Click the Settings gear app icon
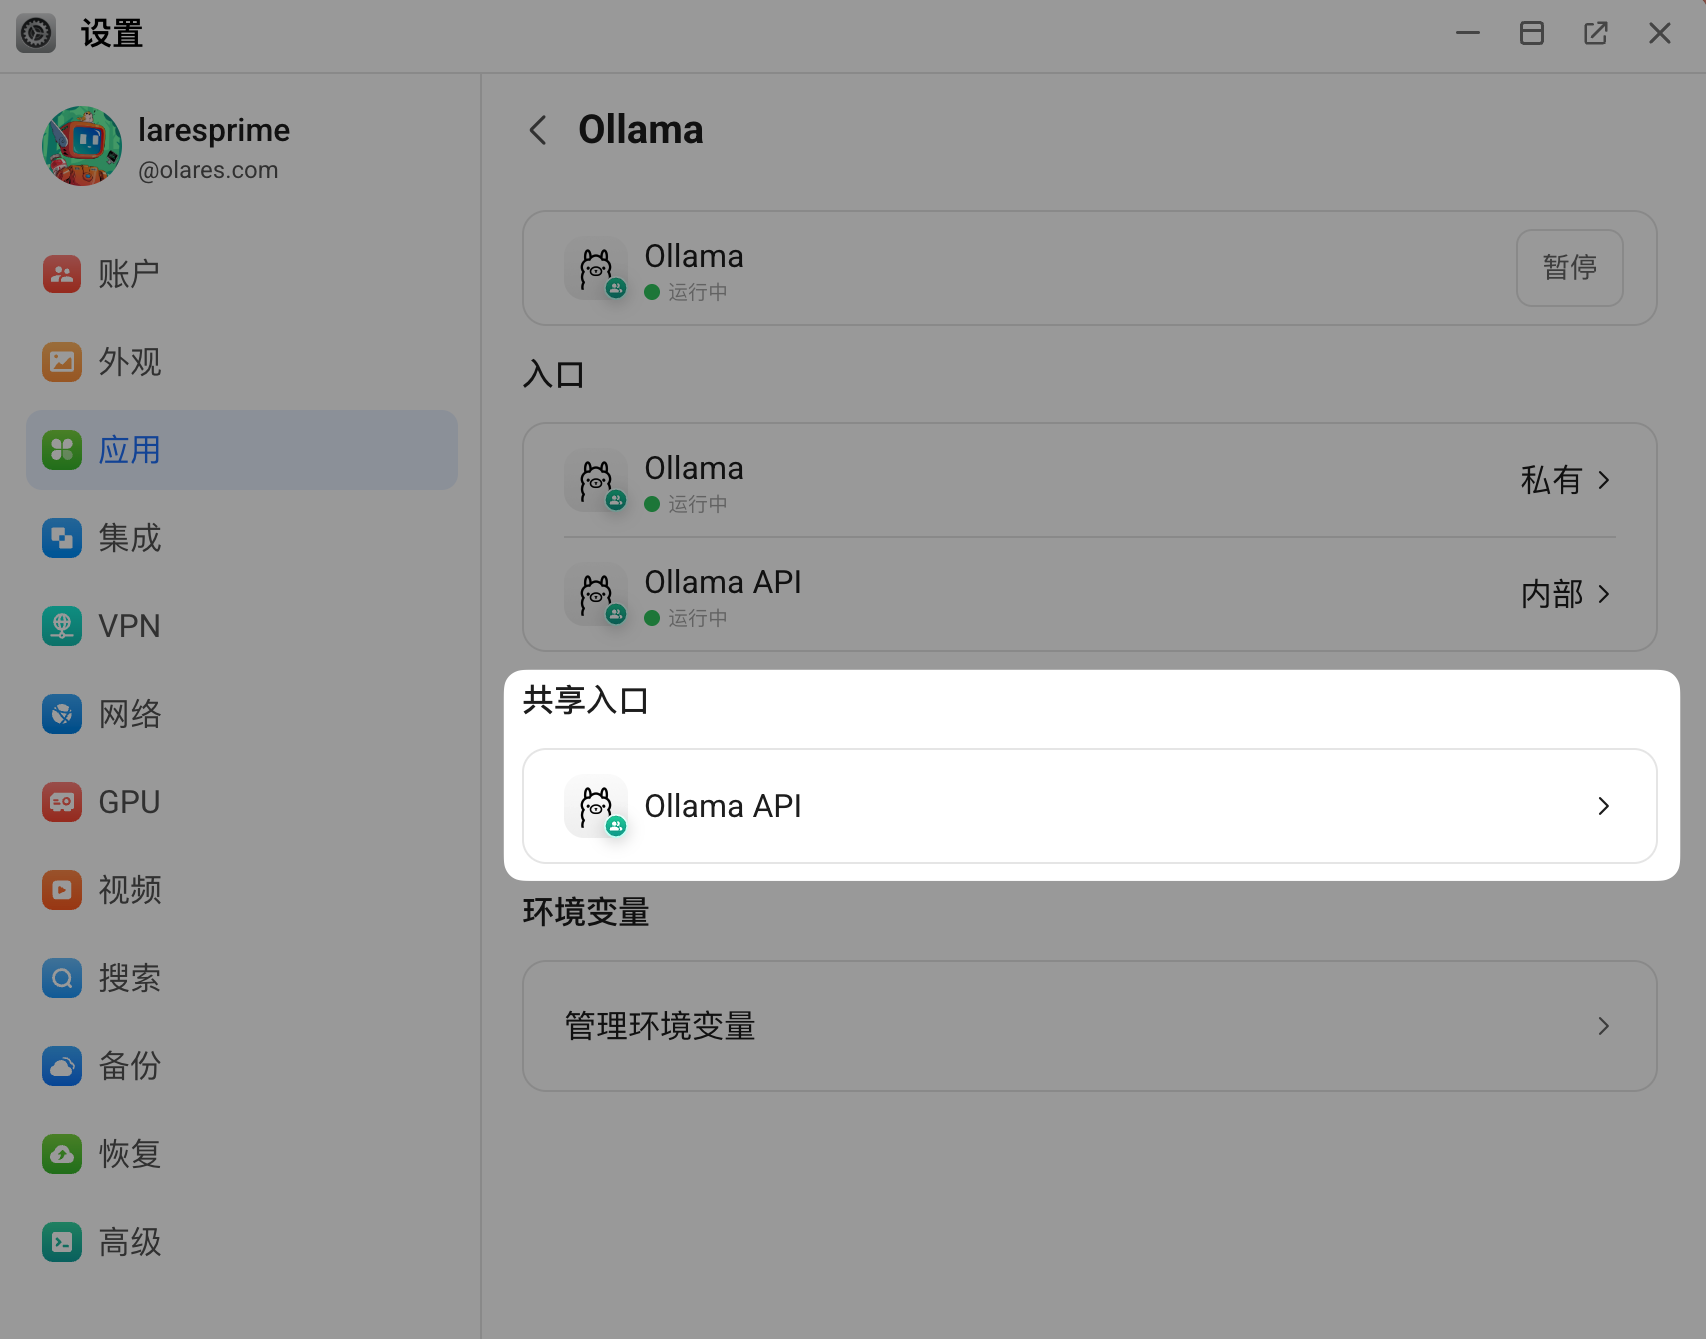This screenshot has width=1706, height=1339. click(36, 34)
